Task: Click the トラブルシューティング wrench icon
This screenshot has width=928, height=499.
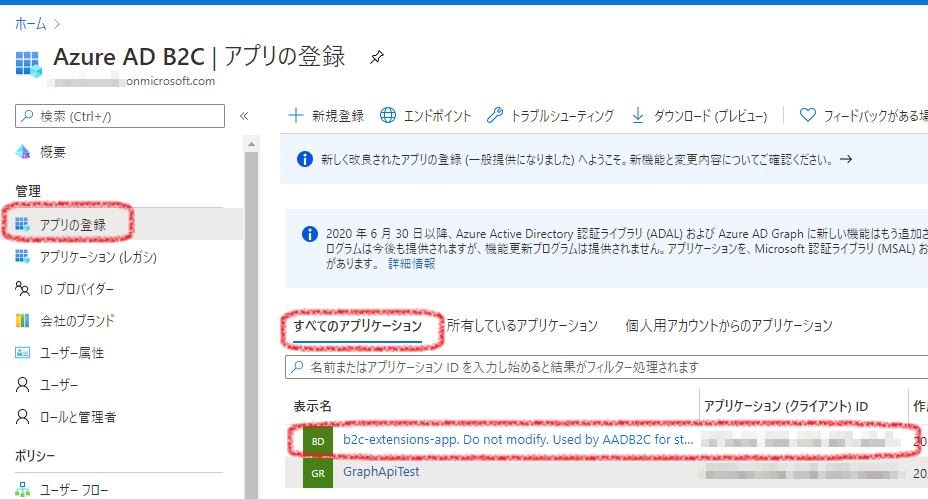Action: (495, 115)
